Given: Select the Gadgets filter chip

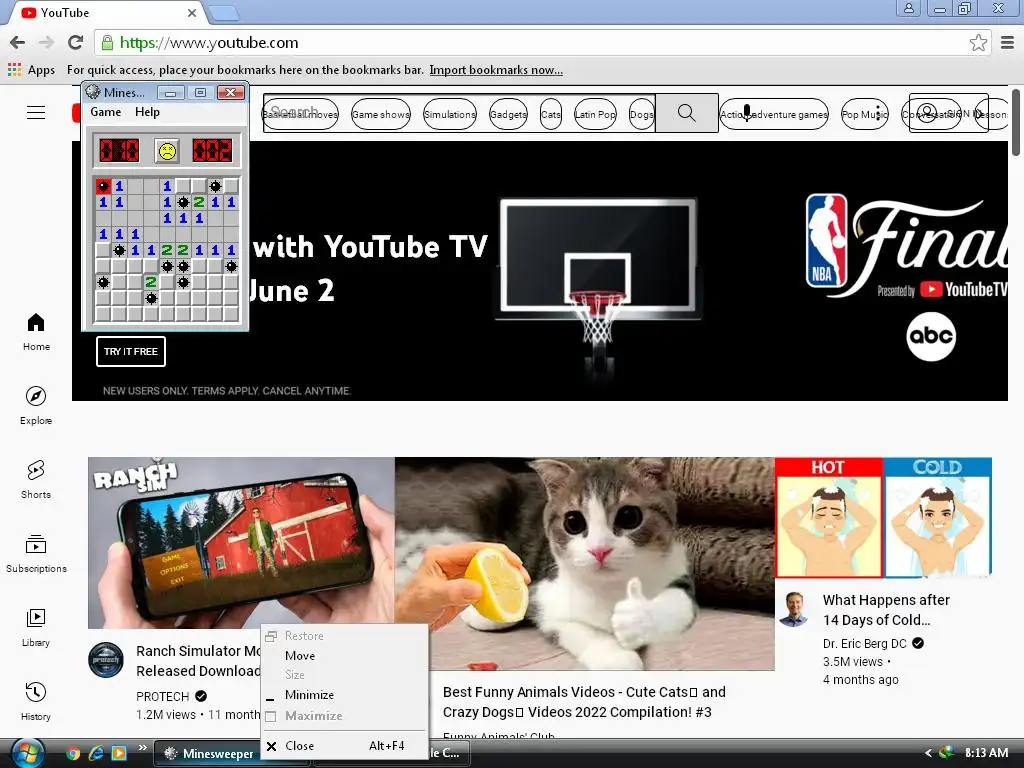Looking at the screenshot, I should 508,114.
